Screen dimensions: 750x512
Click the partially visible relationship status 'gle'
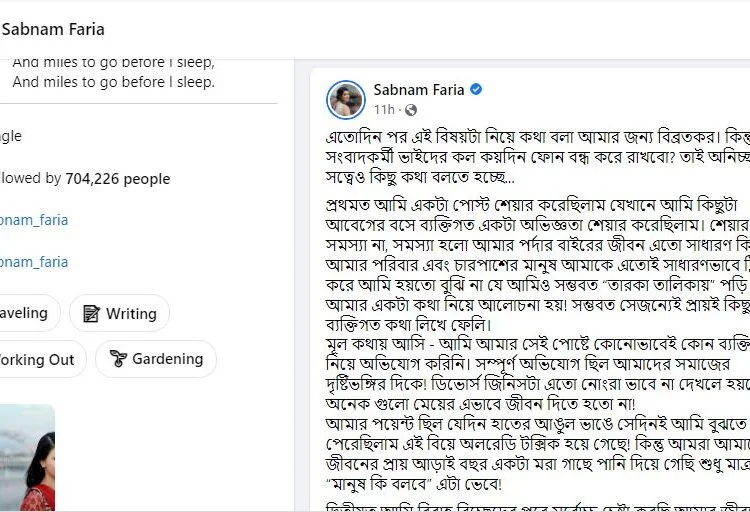[x=11, y=136]
